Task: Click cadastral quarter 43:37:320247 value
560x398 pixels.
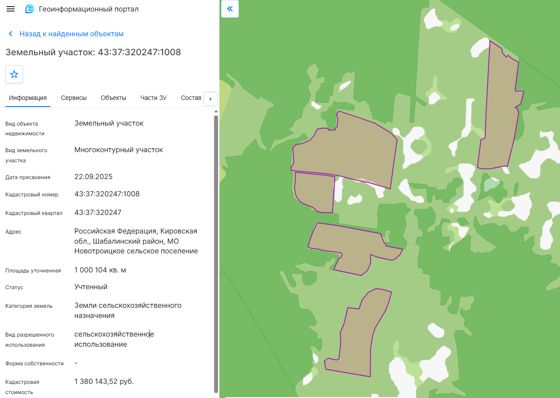Action: point(98,212)
